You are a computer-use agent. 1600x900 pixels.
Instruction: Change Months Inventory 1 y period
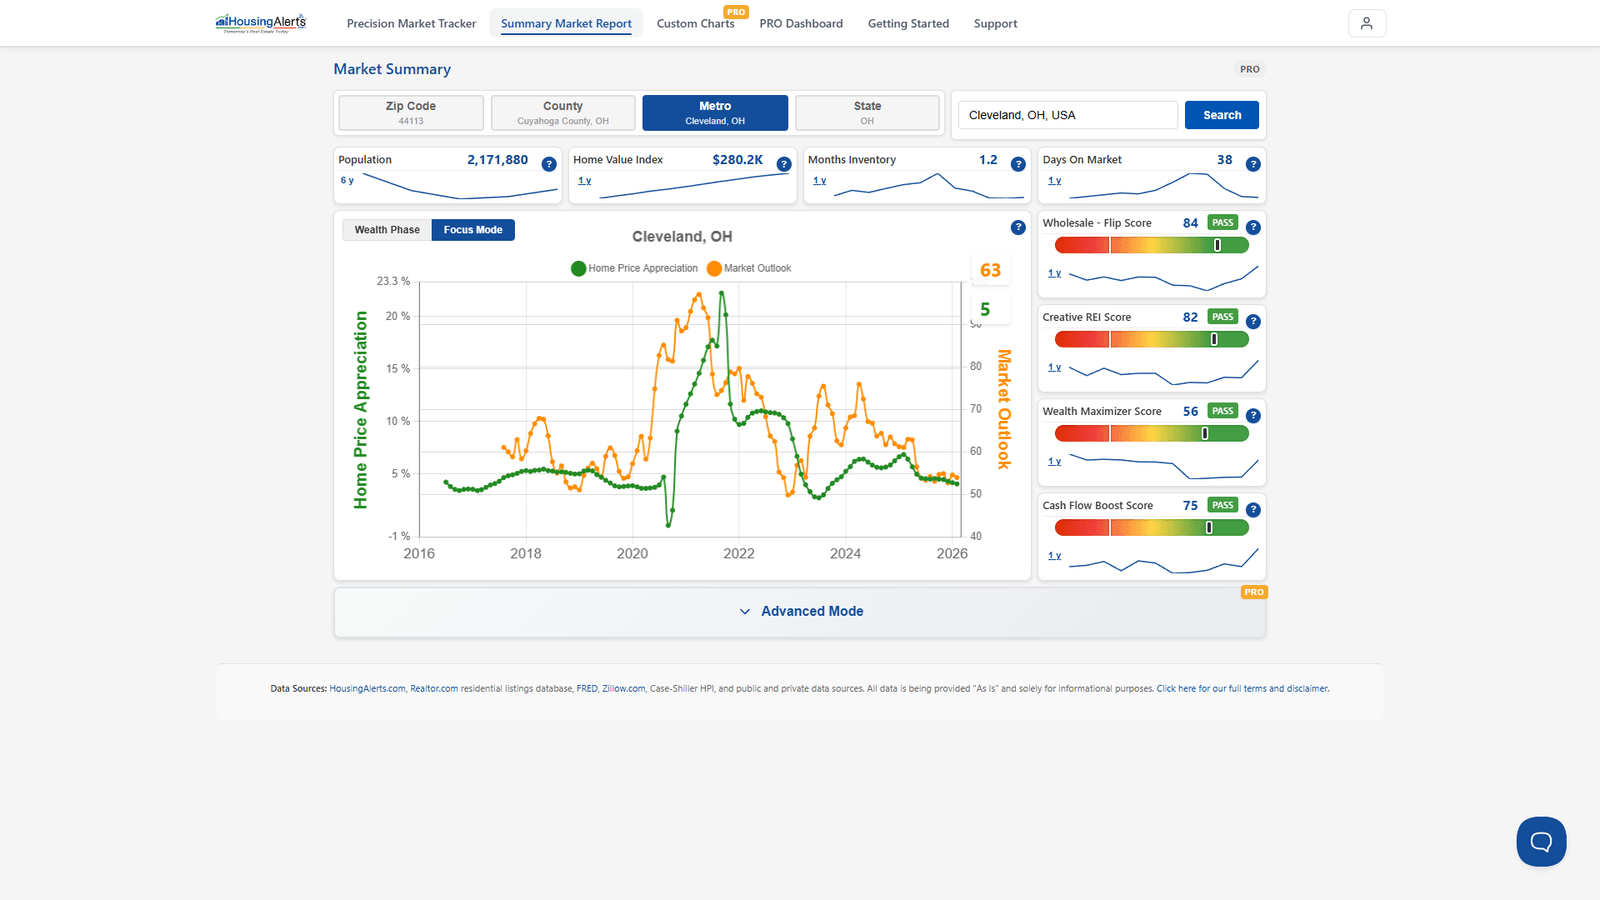[x=820, y=181]
